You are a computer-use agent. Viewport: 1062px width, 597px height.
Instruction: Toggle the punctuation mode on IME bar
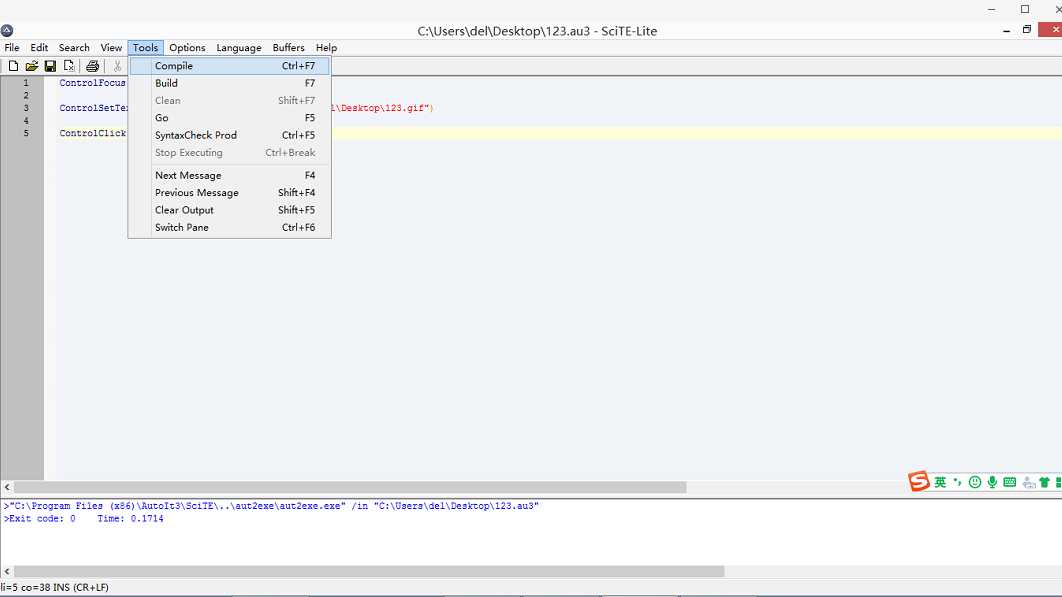coord(957,482)
